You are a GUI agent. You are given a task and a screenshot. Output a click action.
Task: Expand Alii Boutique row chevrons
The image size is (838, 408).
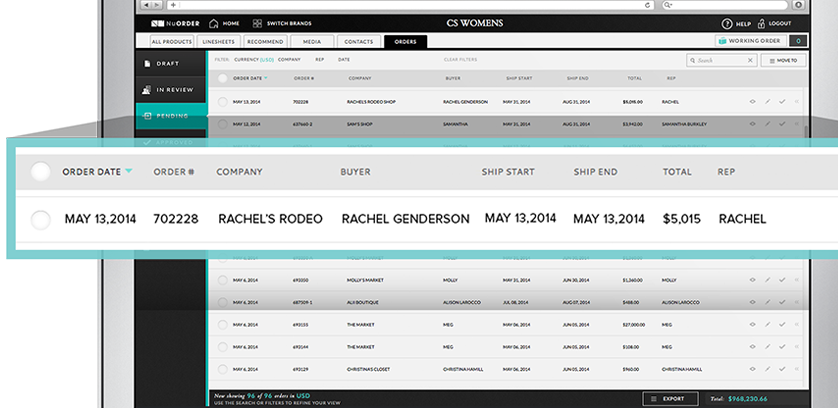click(797, 302)
